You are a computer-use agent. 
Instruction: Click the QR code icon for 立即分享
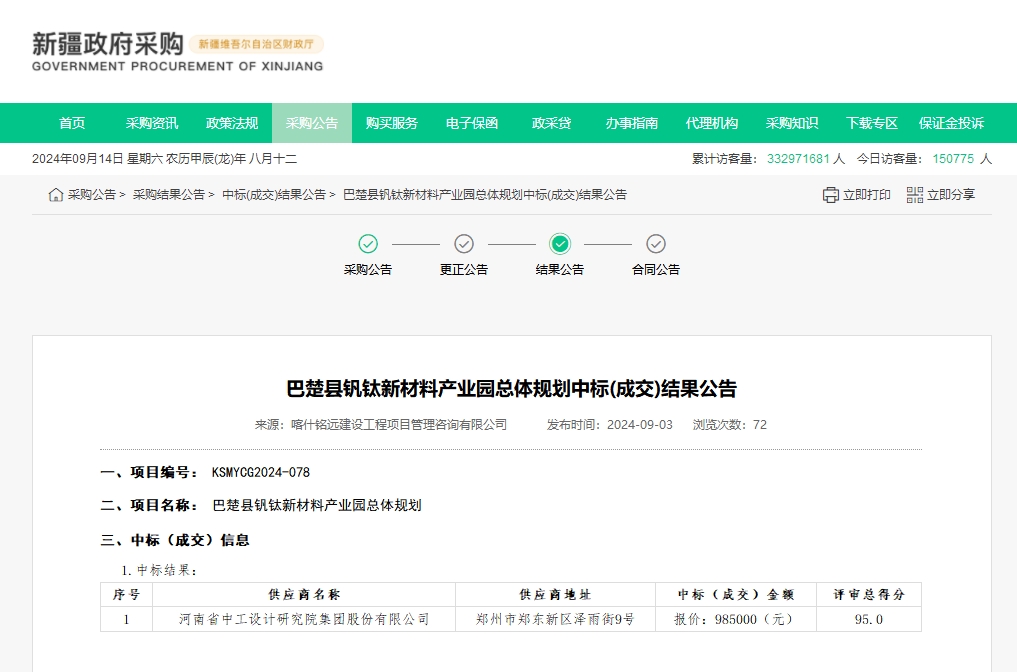coord(915,195)
